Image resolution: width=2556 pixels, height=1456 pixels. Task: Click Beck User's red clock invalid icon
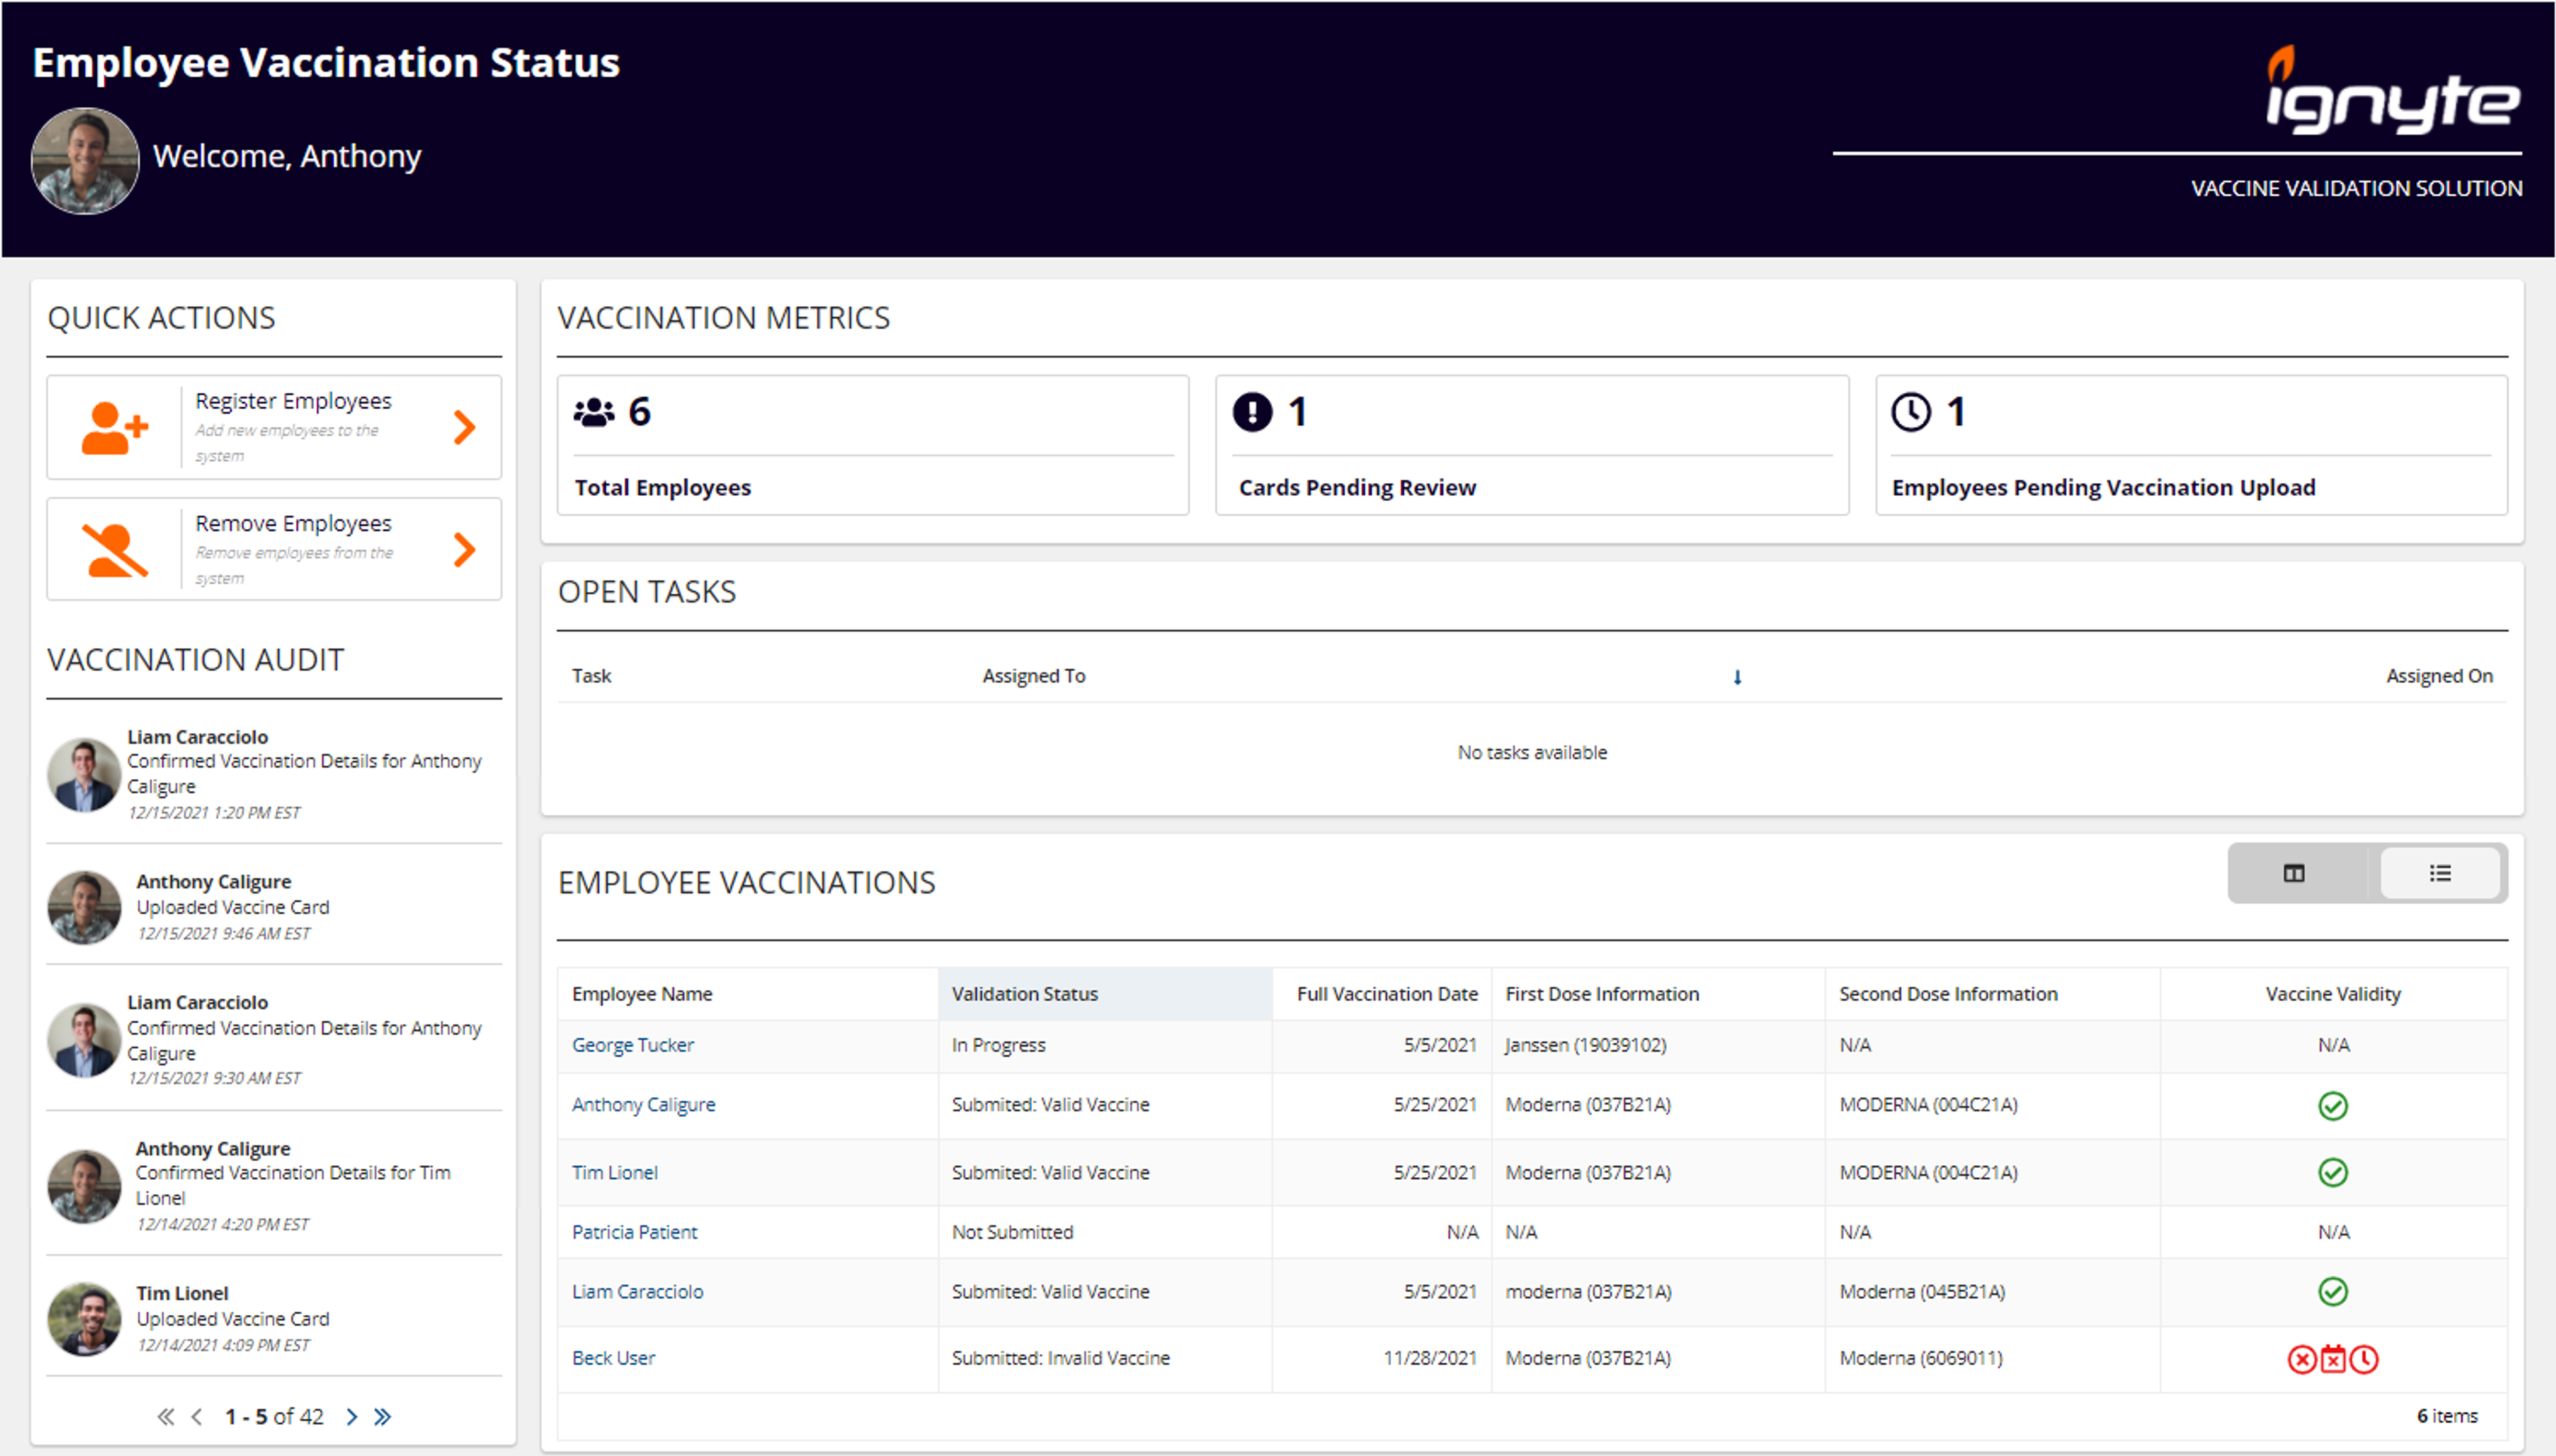pos(2364,1359)
